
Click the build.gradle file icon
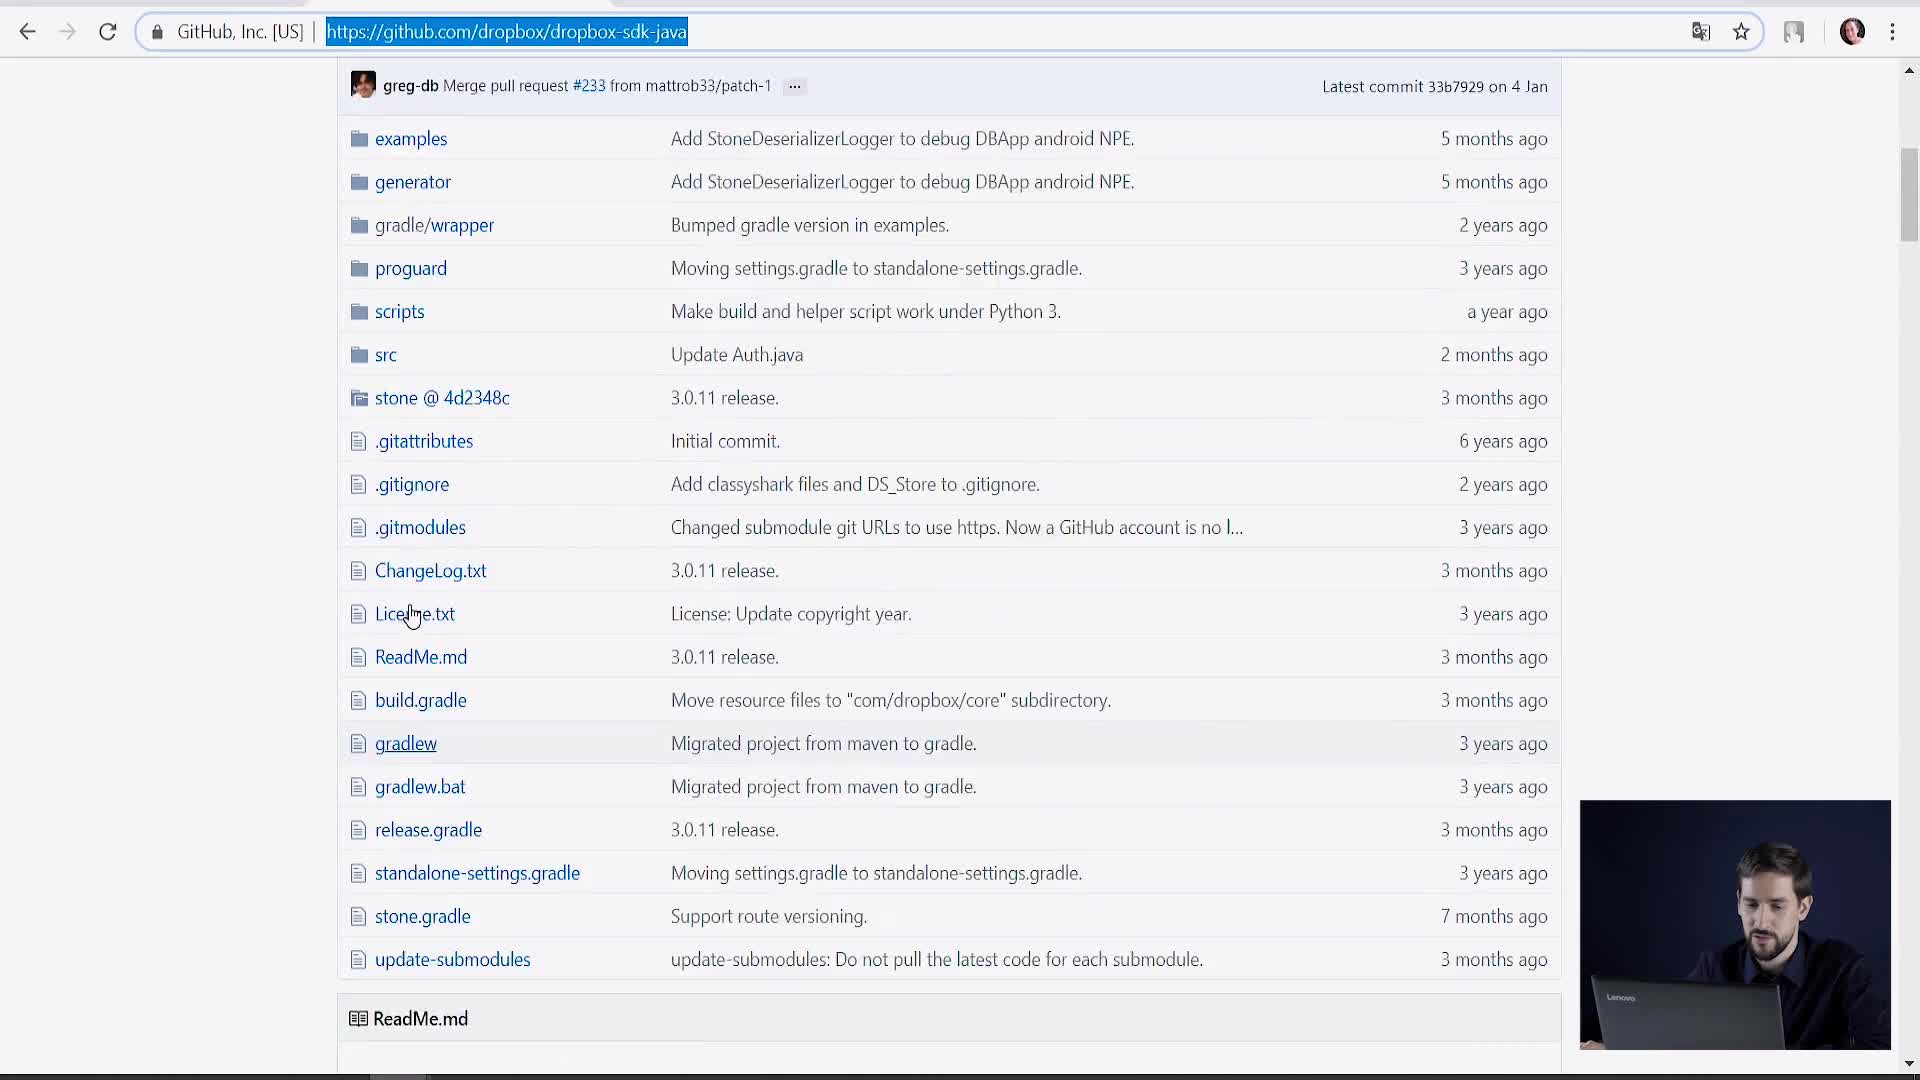coord(358,700)
